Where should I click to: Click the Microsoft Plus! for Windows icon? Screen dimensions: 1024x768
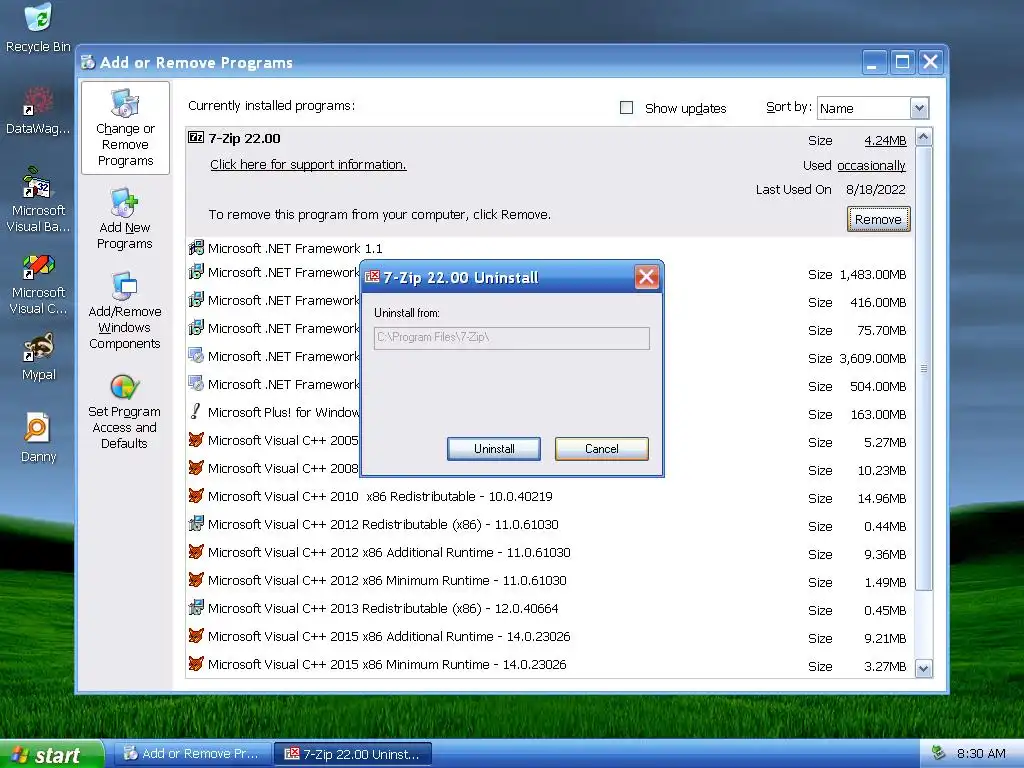tap(195, 411)
